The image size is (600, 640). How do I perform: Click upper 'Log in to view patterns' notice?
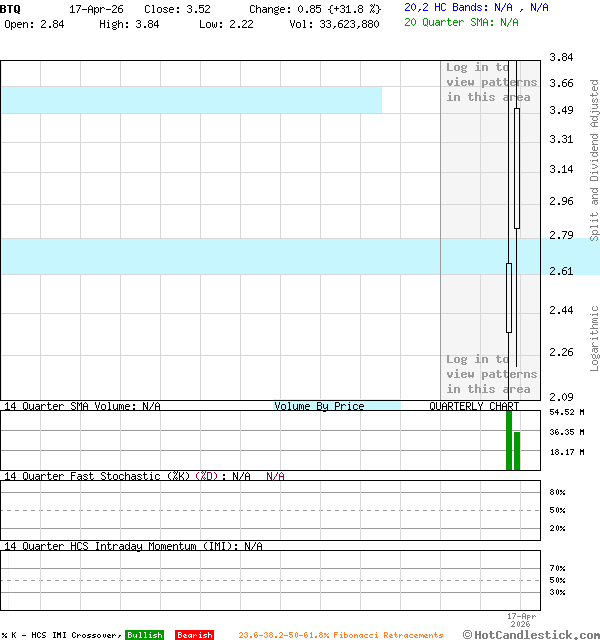tap(491, 82)
